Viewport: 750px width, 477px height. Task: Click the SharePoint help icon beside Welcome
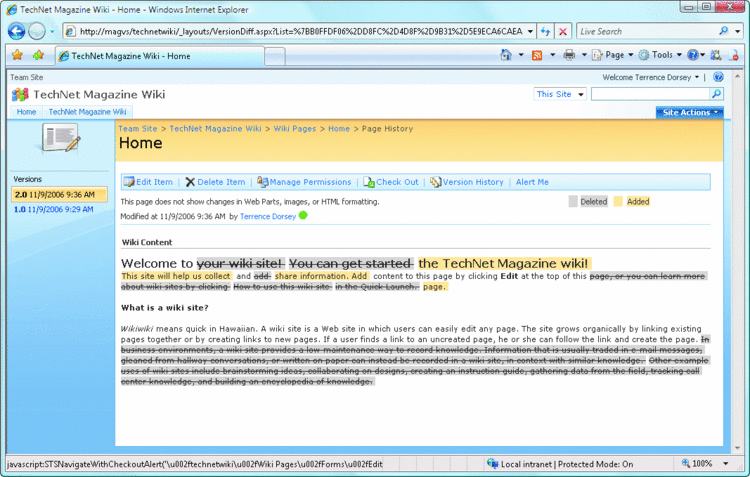[x=718, y=77]
